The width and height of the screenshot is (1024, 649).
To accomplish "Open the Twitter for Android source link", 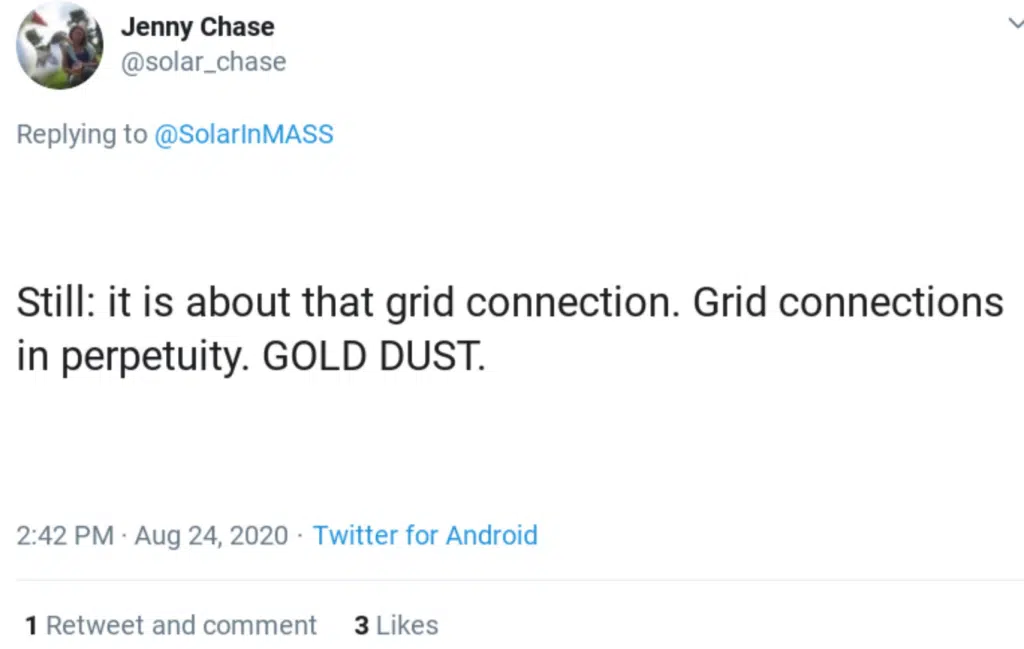I will click(425, 535).
